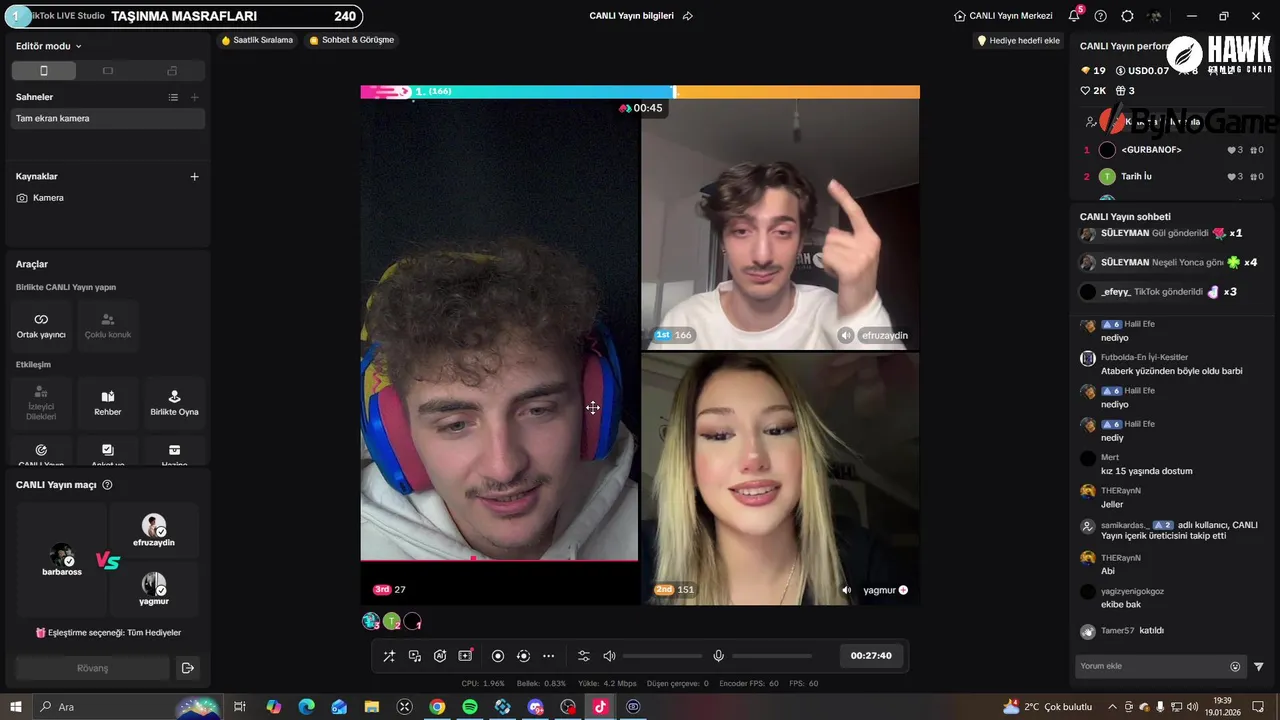Click the CANLI Yayın maçı help icon
Viewport: 1280px width, 720px height.
[x=107, y=485]
